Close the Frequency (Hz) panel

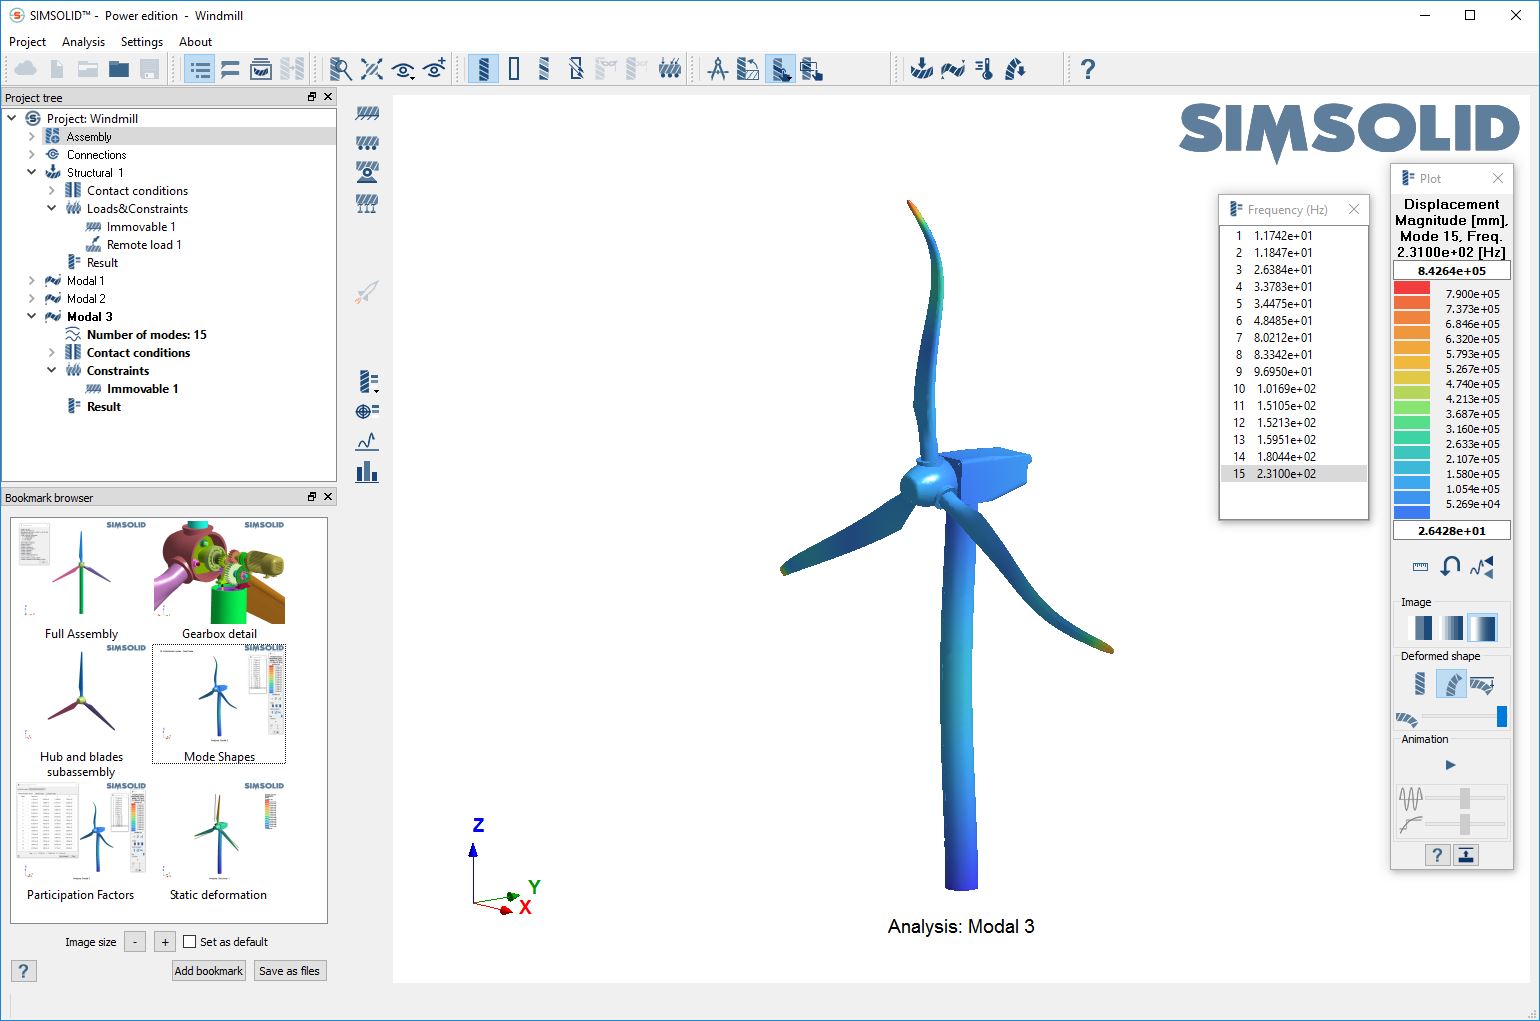click(1354, 209)
